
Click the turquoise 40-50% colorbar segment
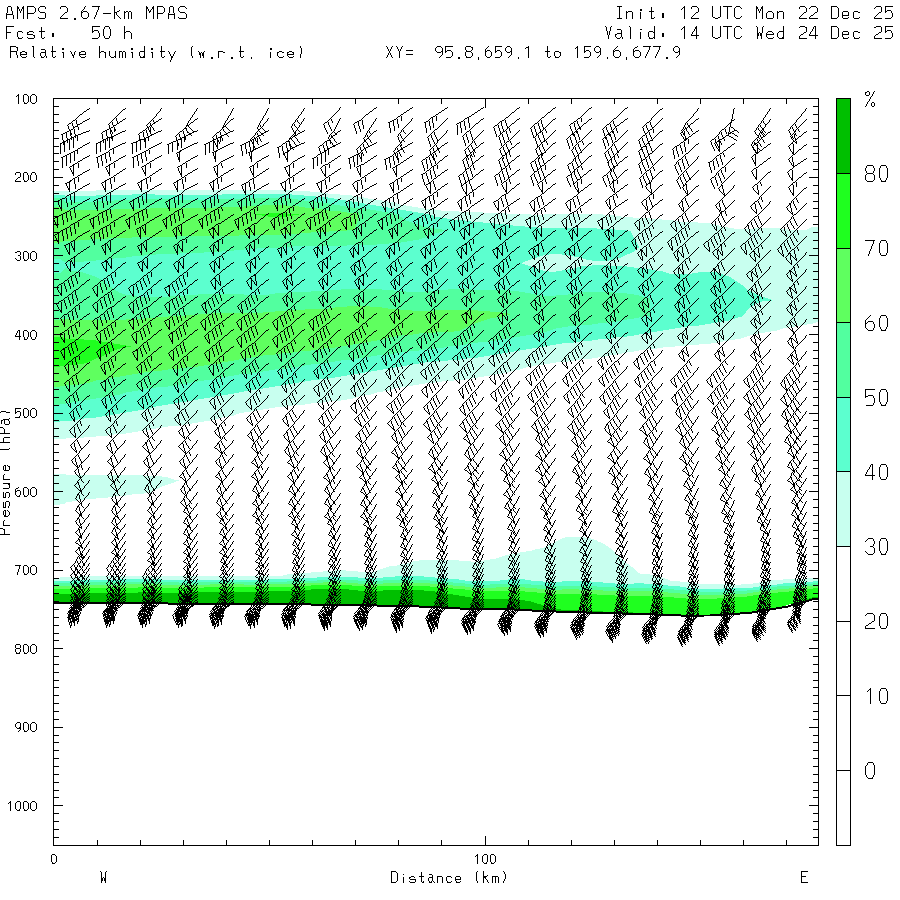pos(843,435)
